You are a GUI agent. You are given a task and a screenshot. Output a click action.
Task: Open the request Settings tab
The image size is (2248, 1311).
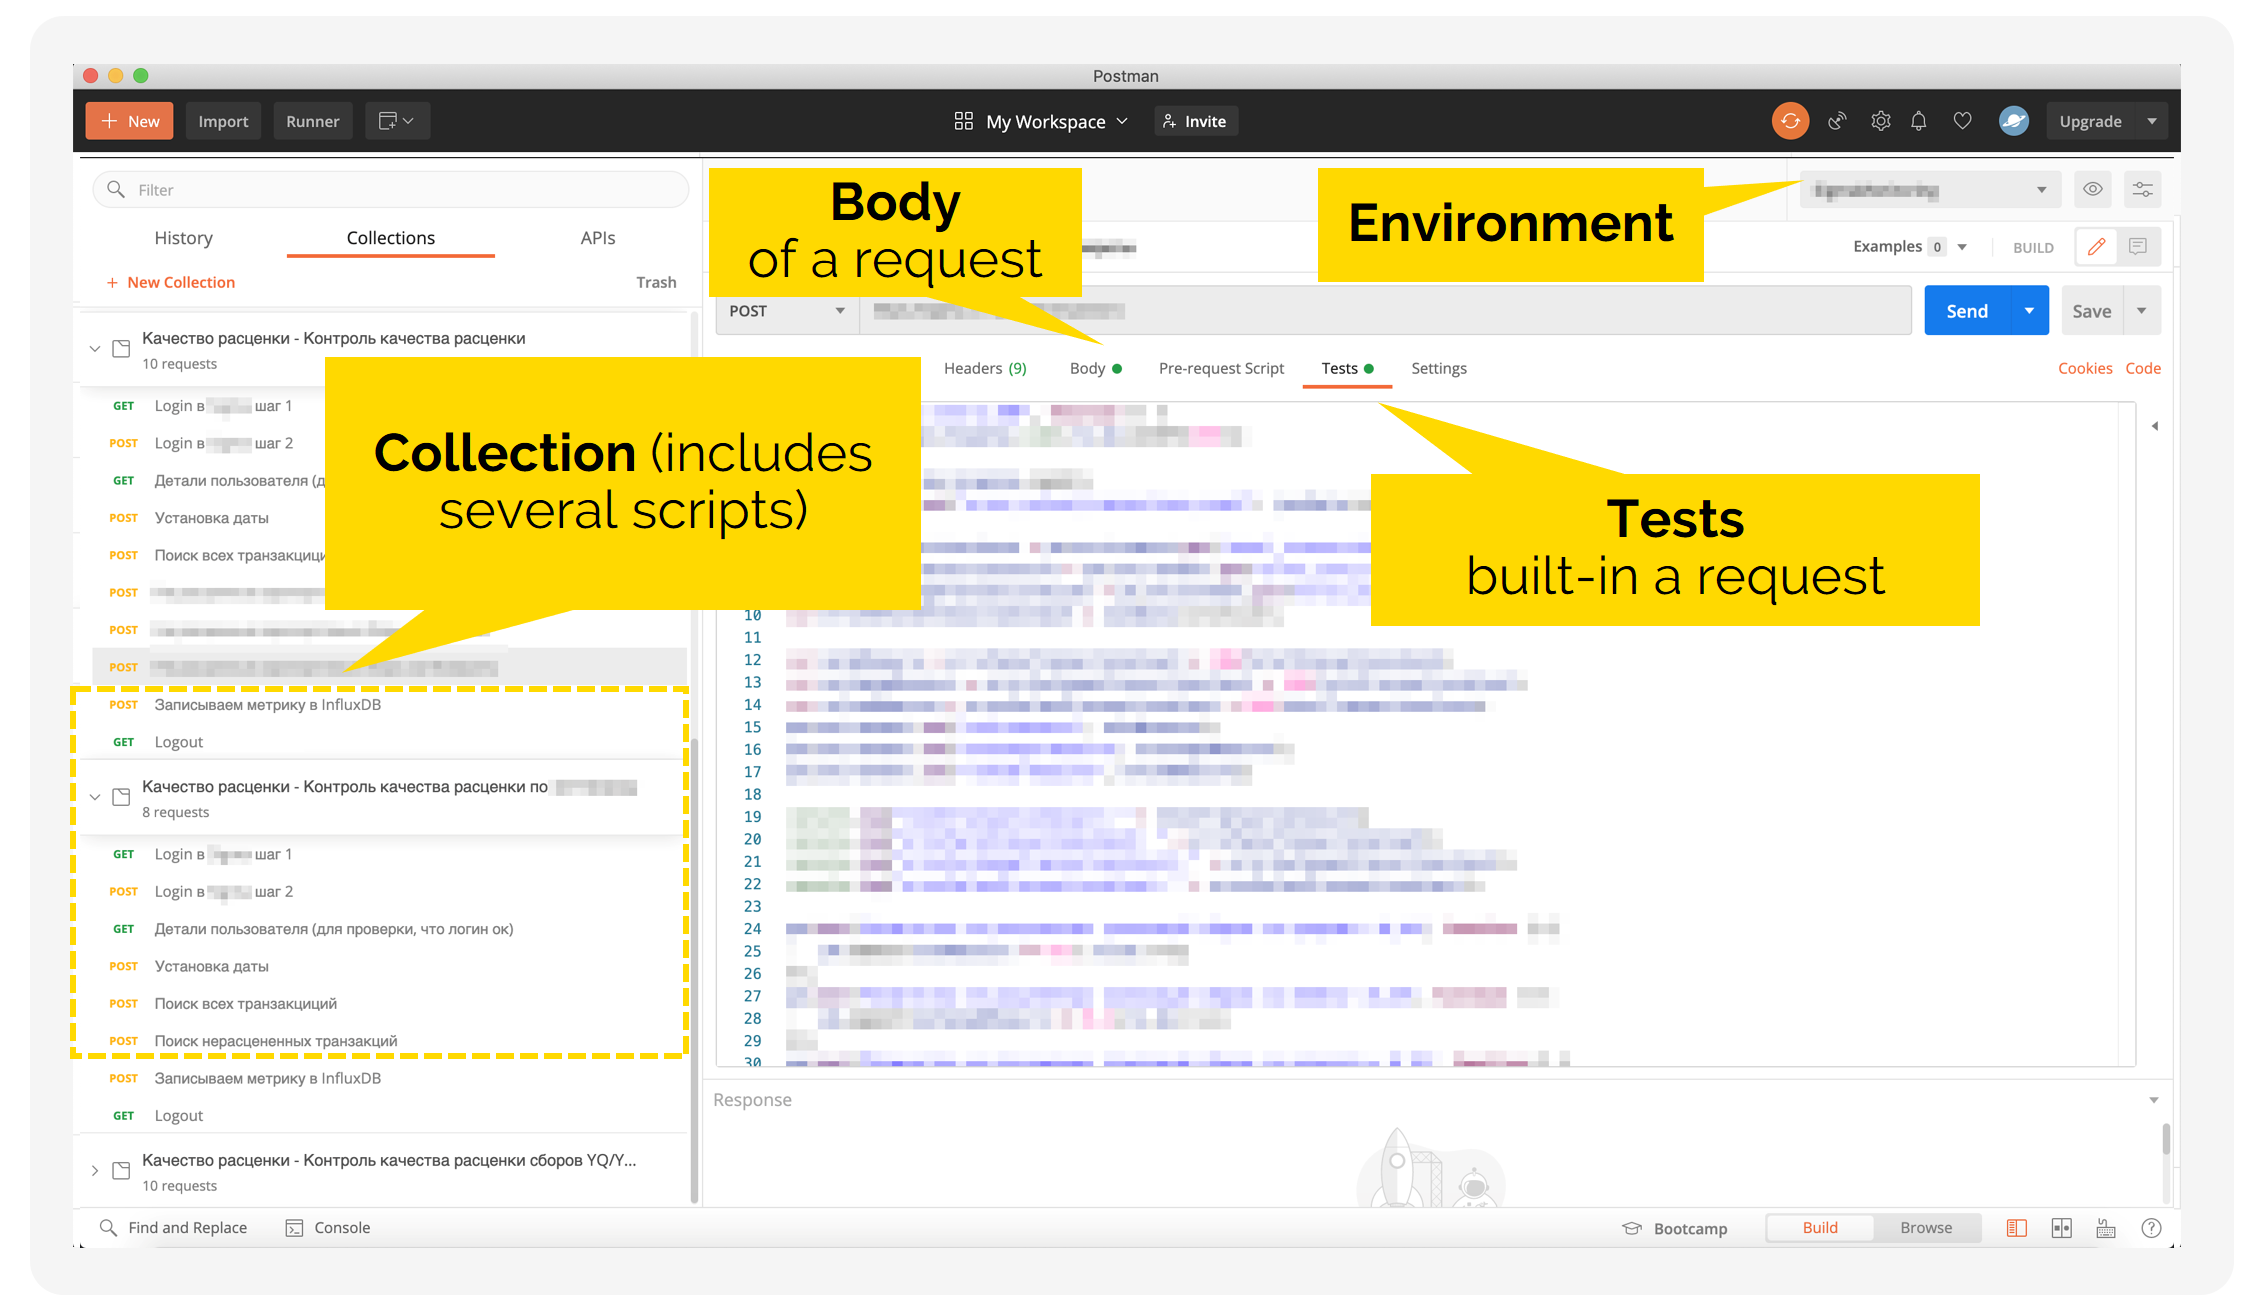point(1438,368)
